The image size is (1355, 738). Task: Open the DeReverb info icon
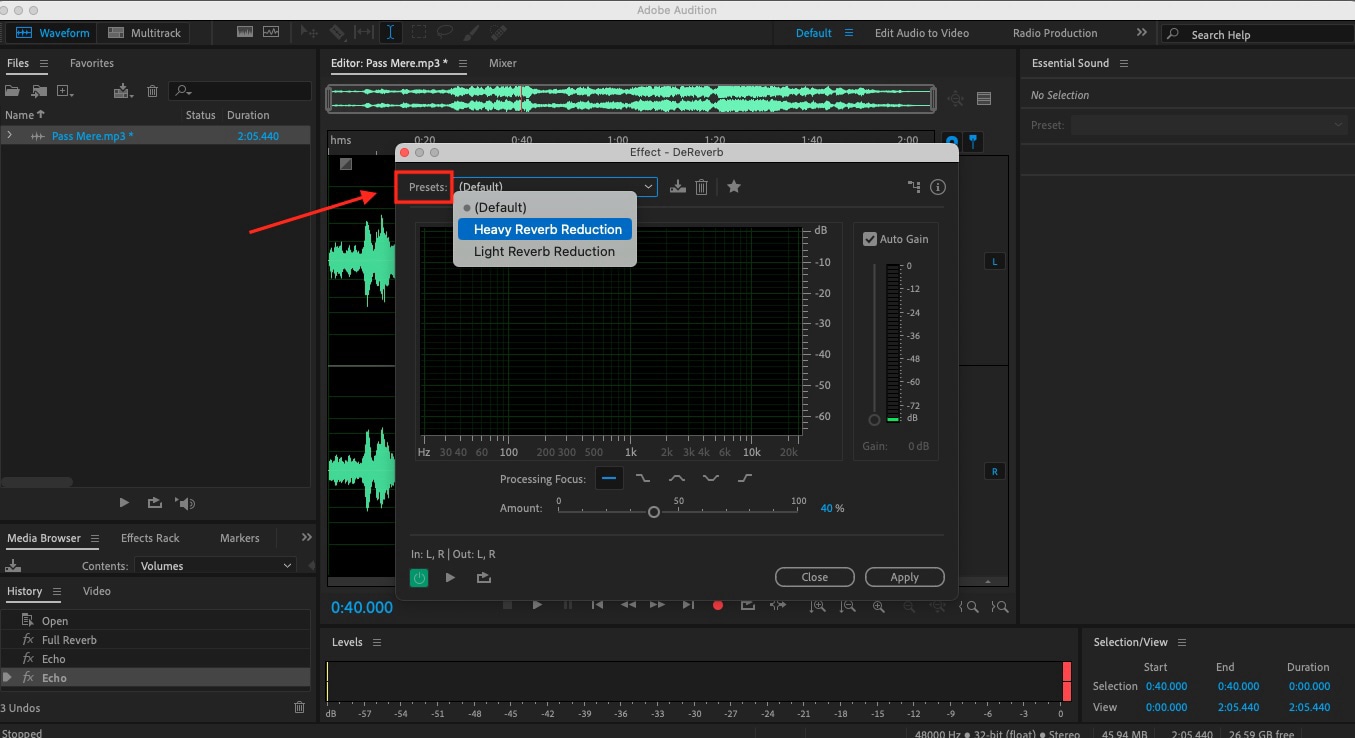938,186
